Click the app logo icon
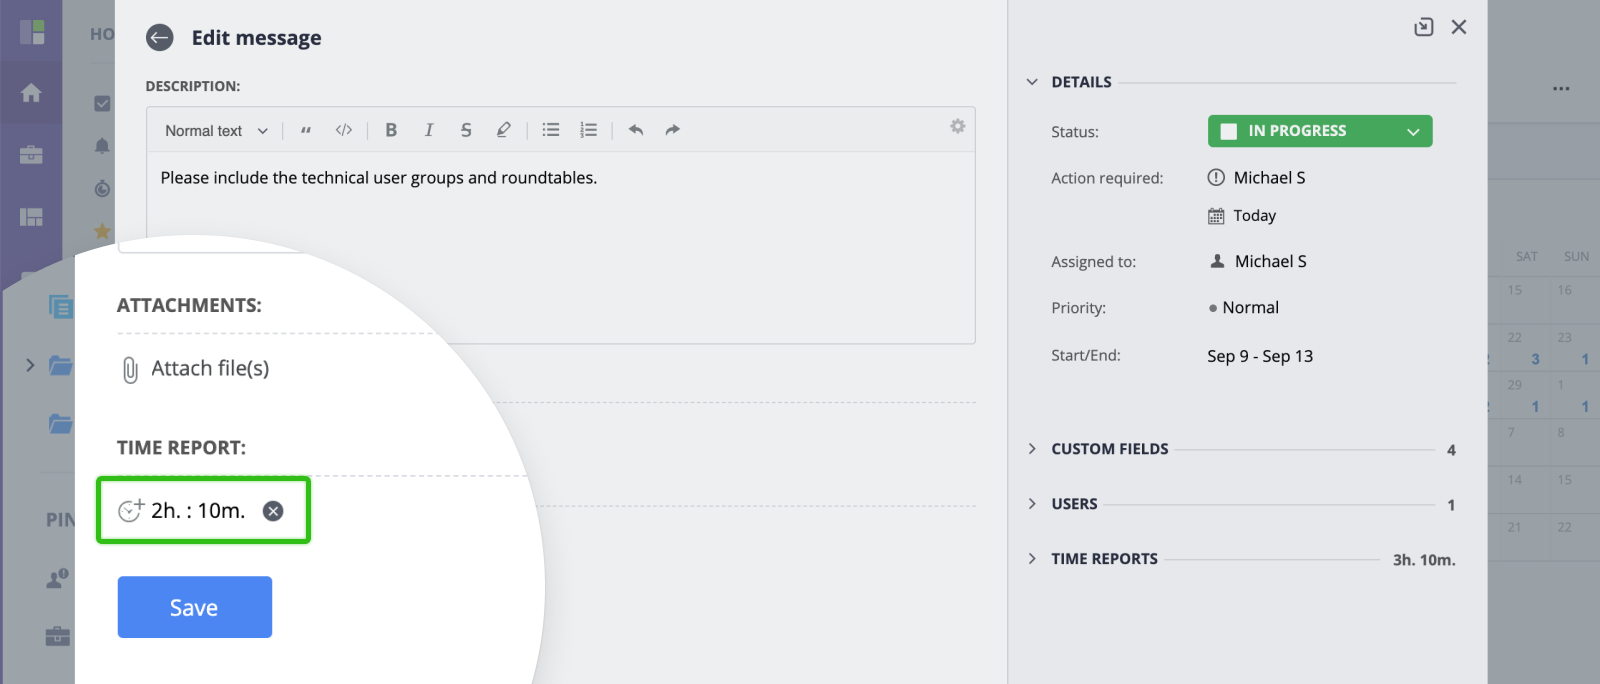 [32, 32]
